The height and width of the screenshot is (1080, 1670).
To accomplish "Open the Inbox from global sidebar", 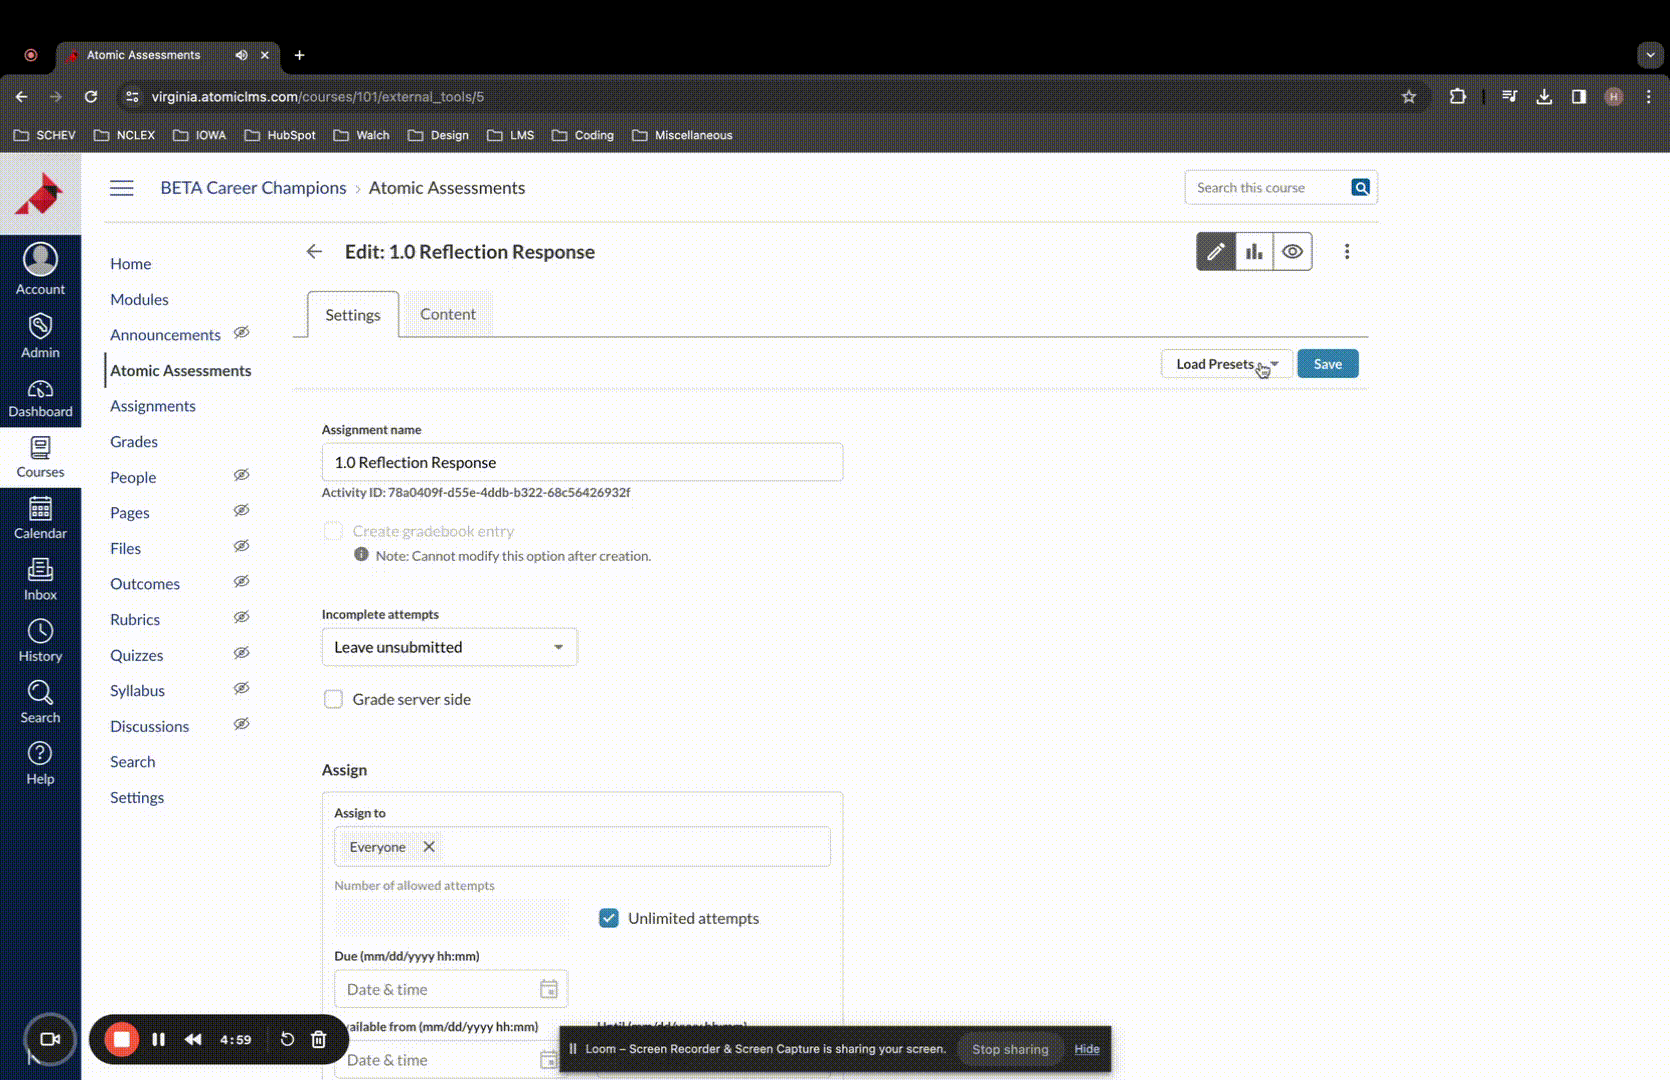I will pos(40,580).
